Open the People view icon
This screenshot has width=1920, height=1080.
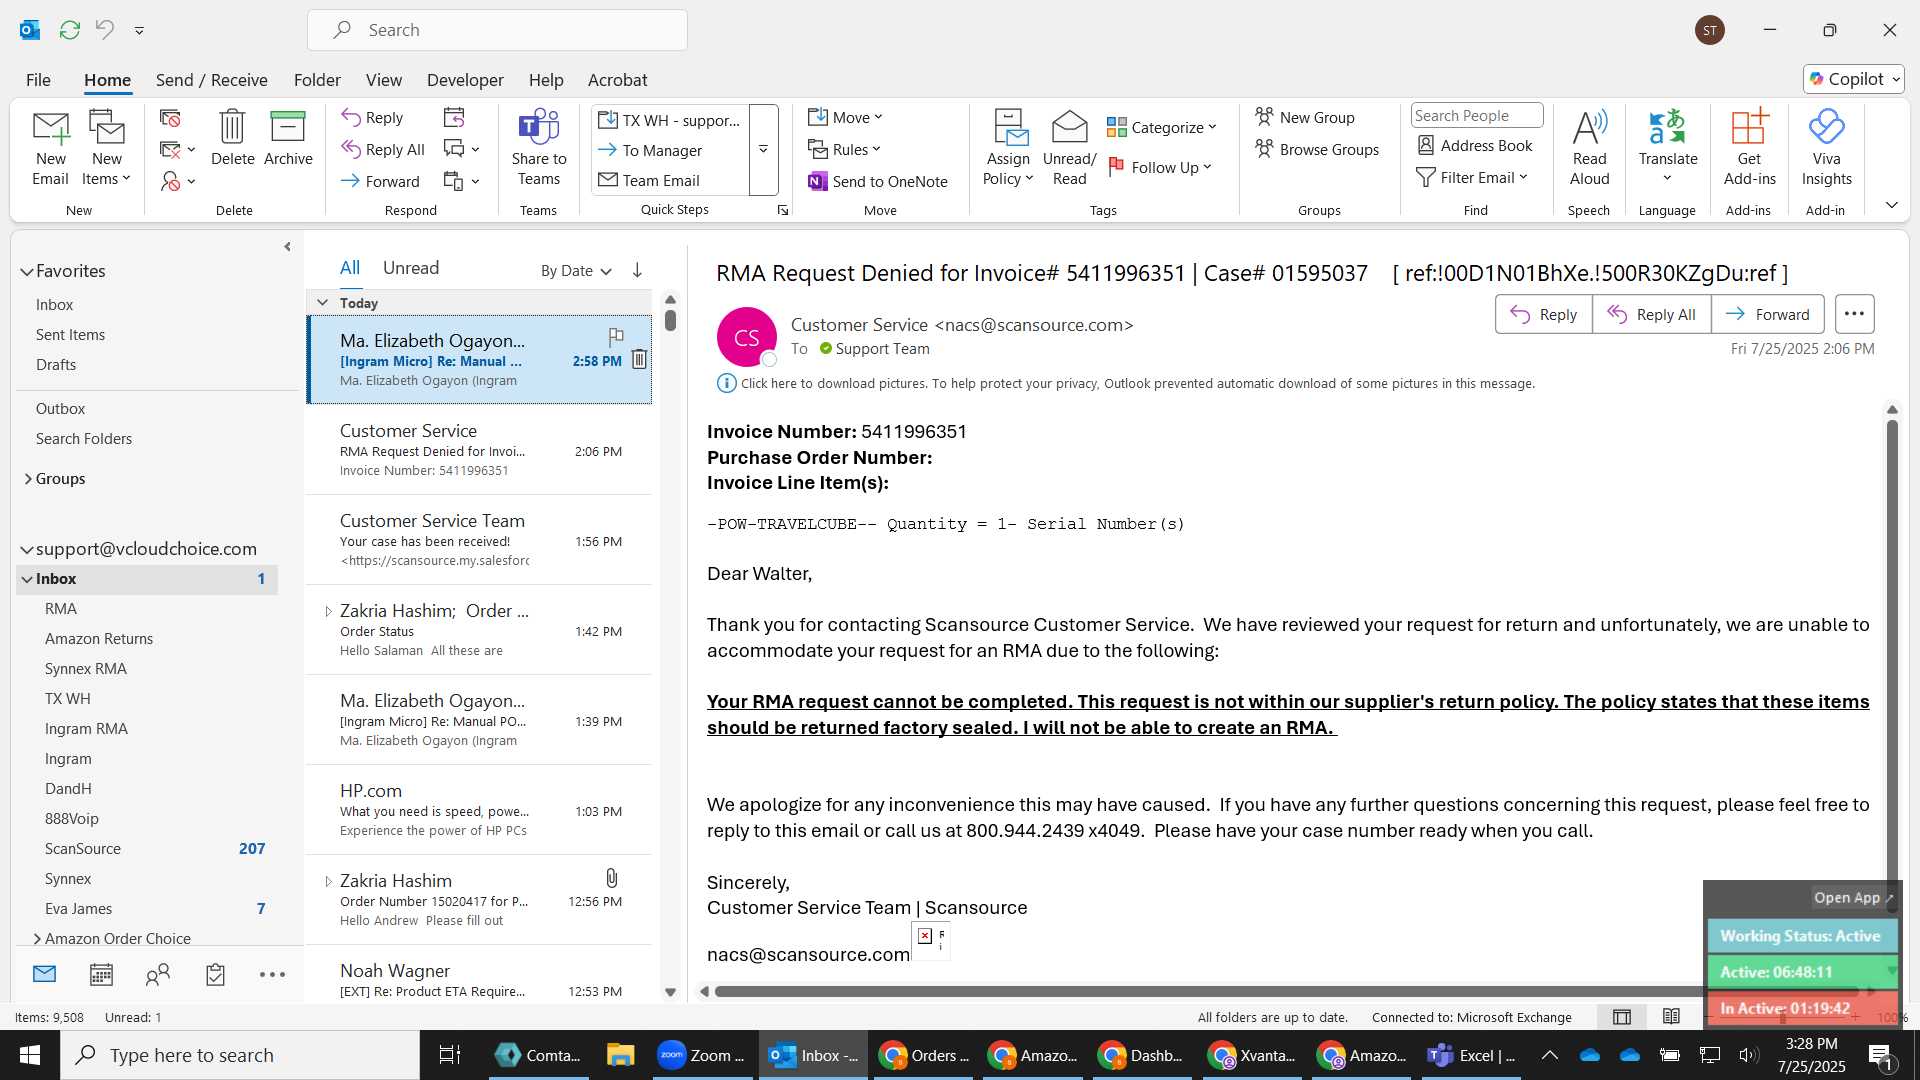coord(158,974)
